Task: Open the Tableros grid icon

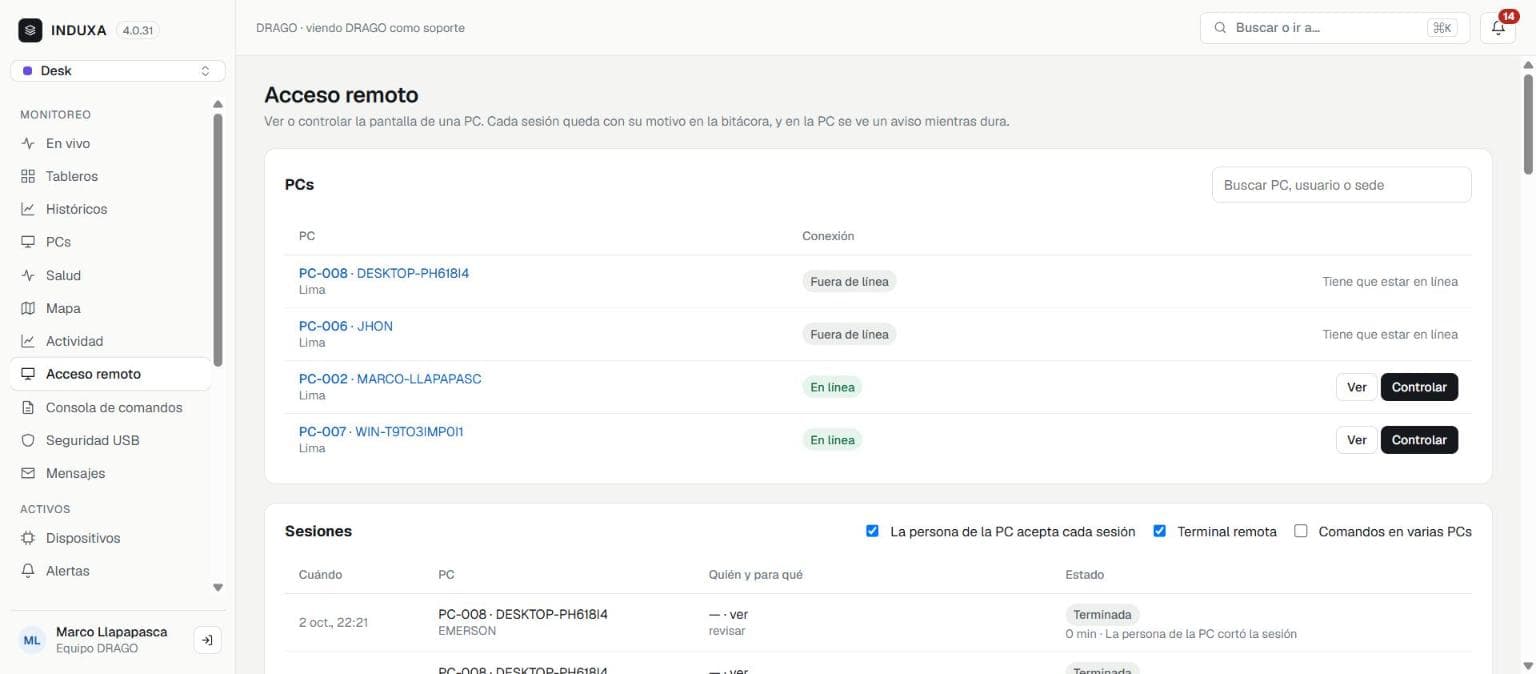Action: [28, 176]
